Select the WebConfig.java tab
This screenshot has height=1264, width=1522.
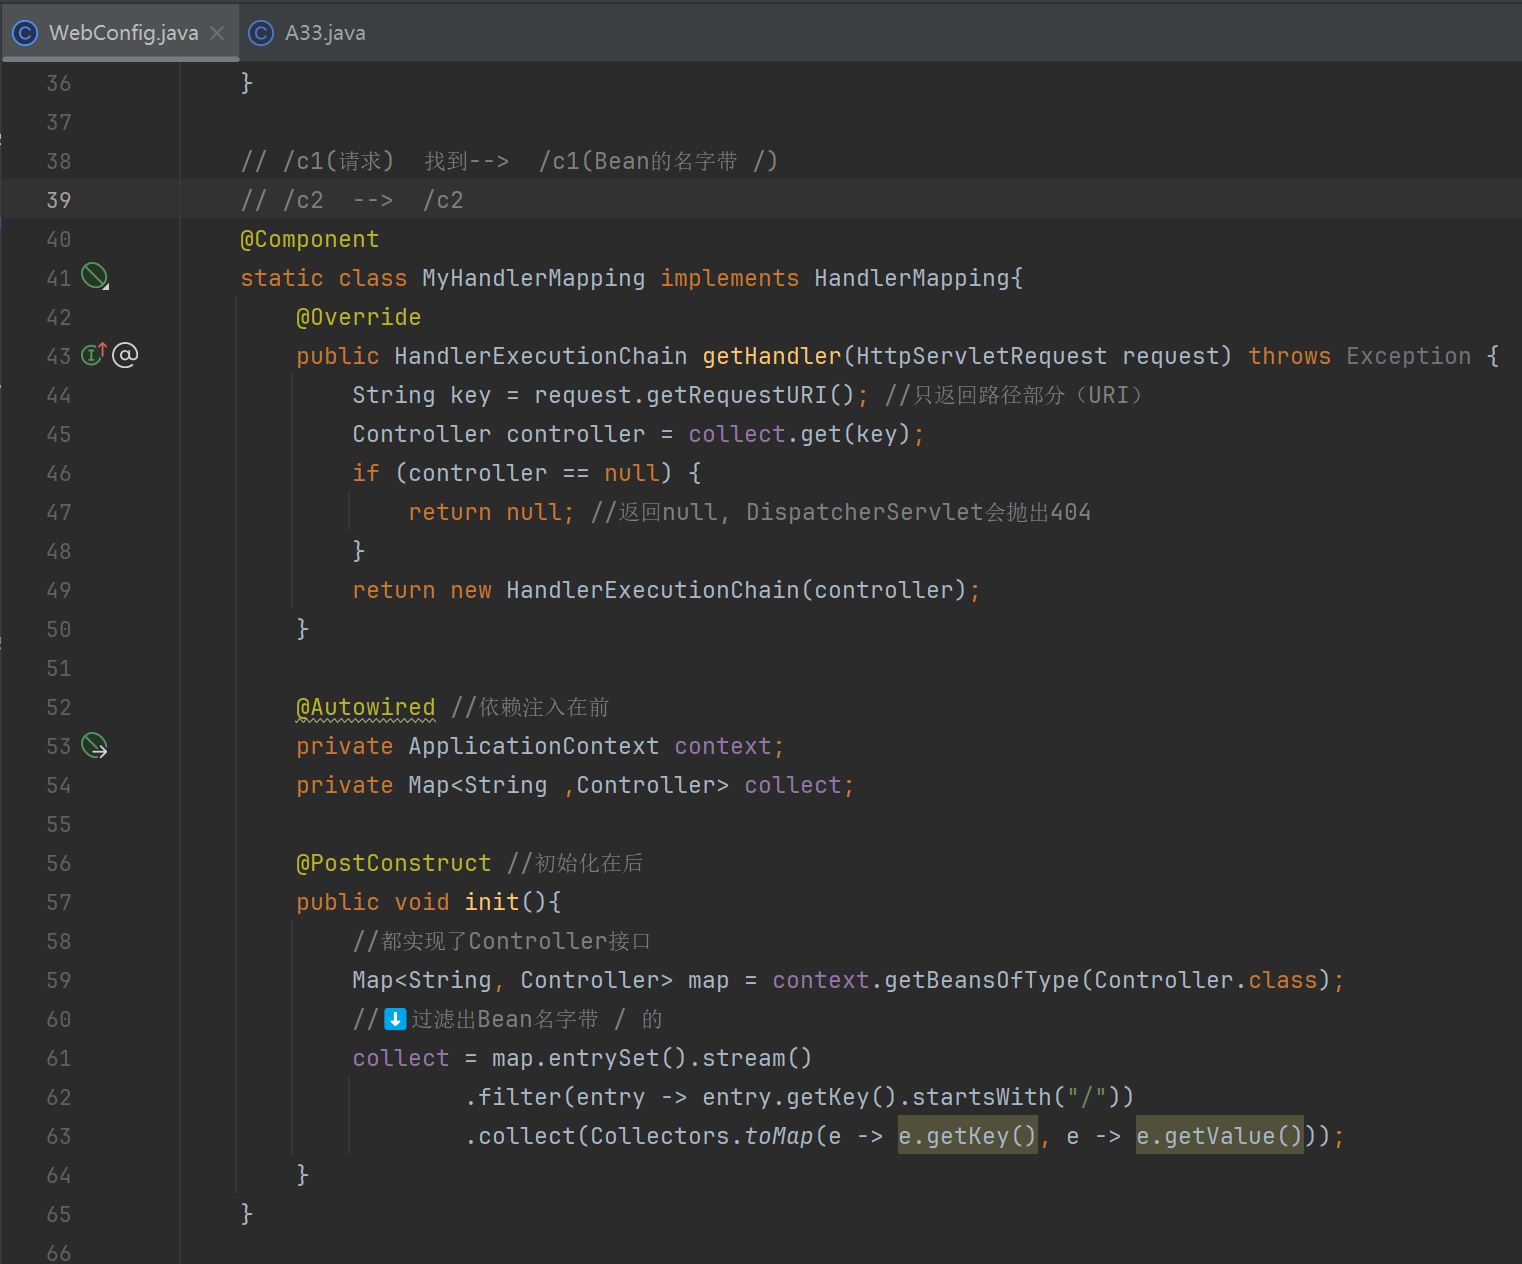point(120,33)
